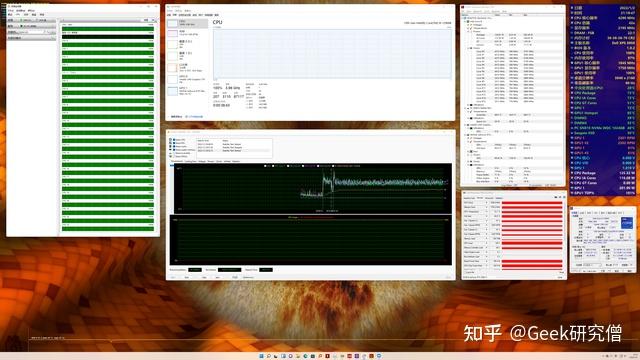
Task: Select GPU 0 in Task Manager sidebar
Action: (x=187, y=79)
